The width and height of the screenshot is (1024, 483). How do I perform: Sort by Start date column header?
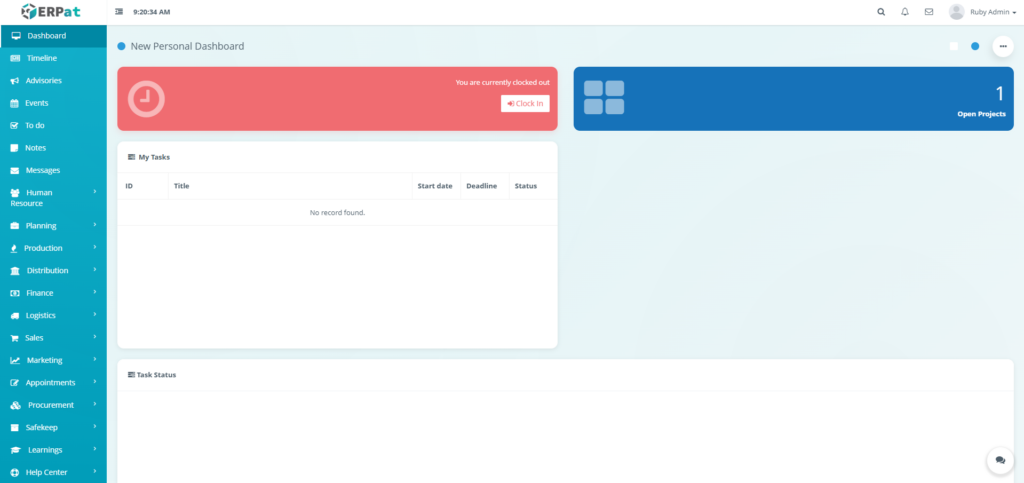tap(435, 186)
